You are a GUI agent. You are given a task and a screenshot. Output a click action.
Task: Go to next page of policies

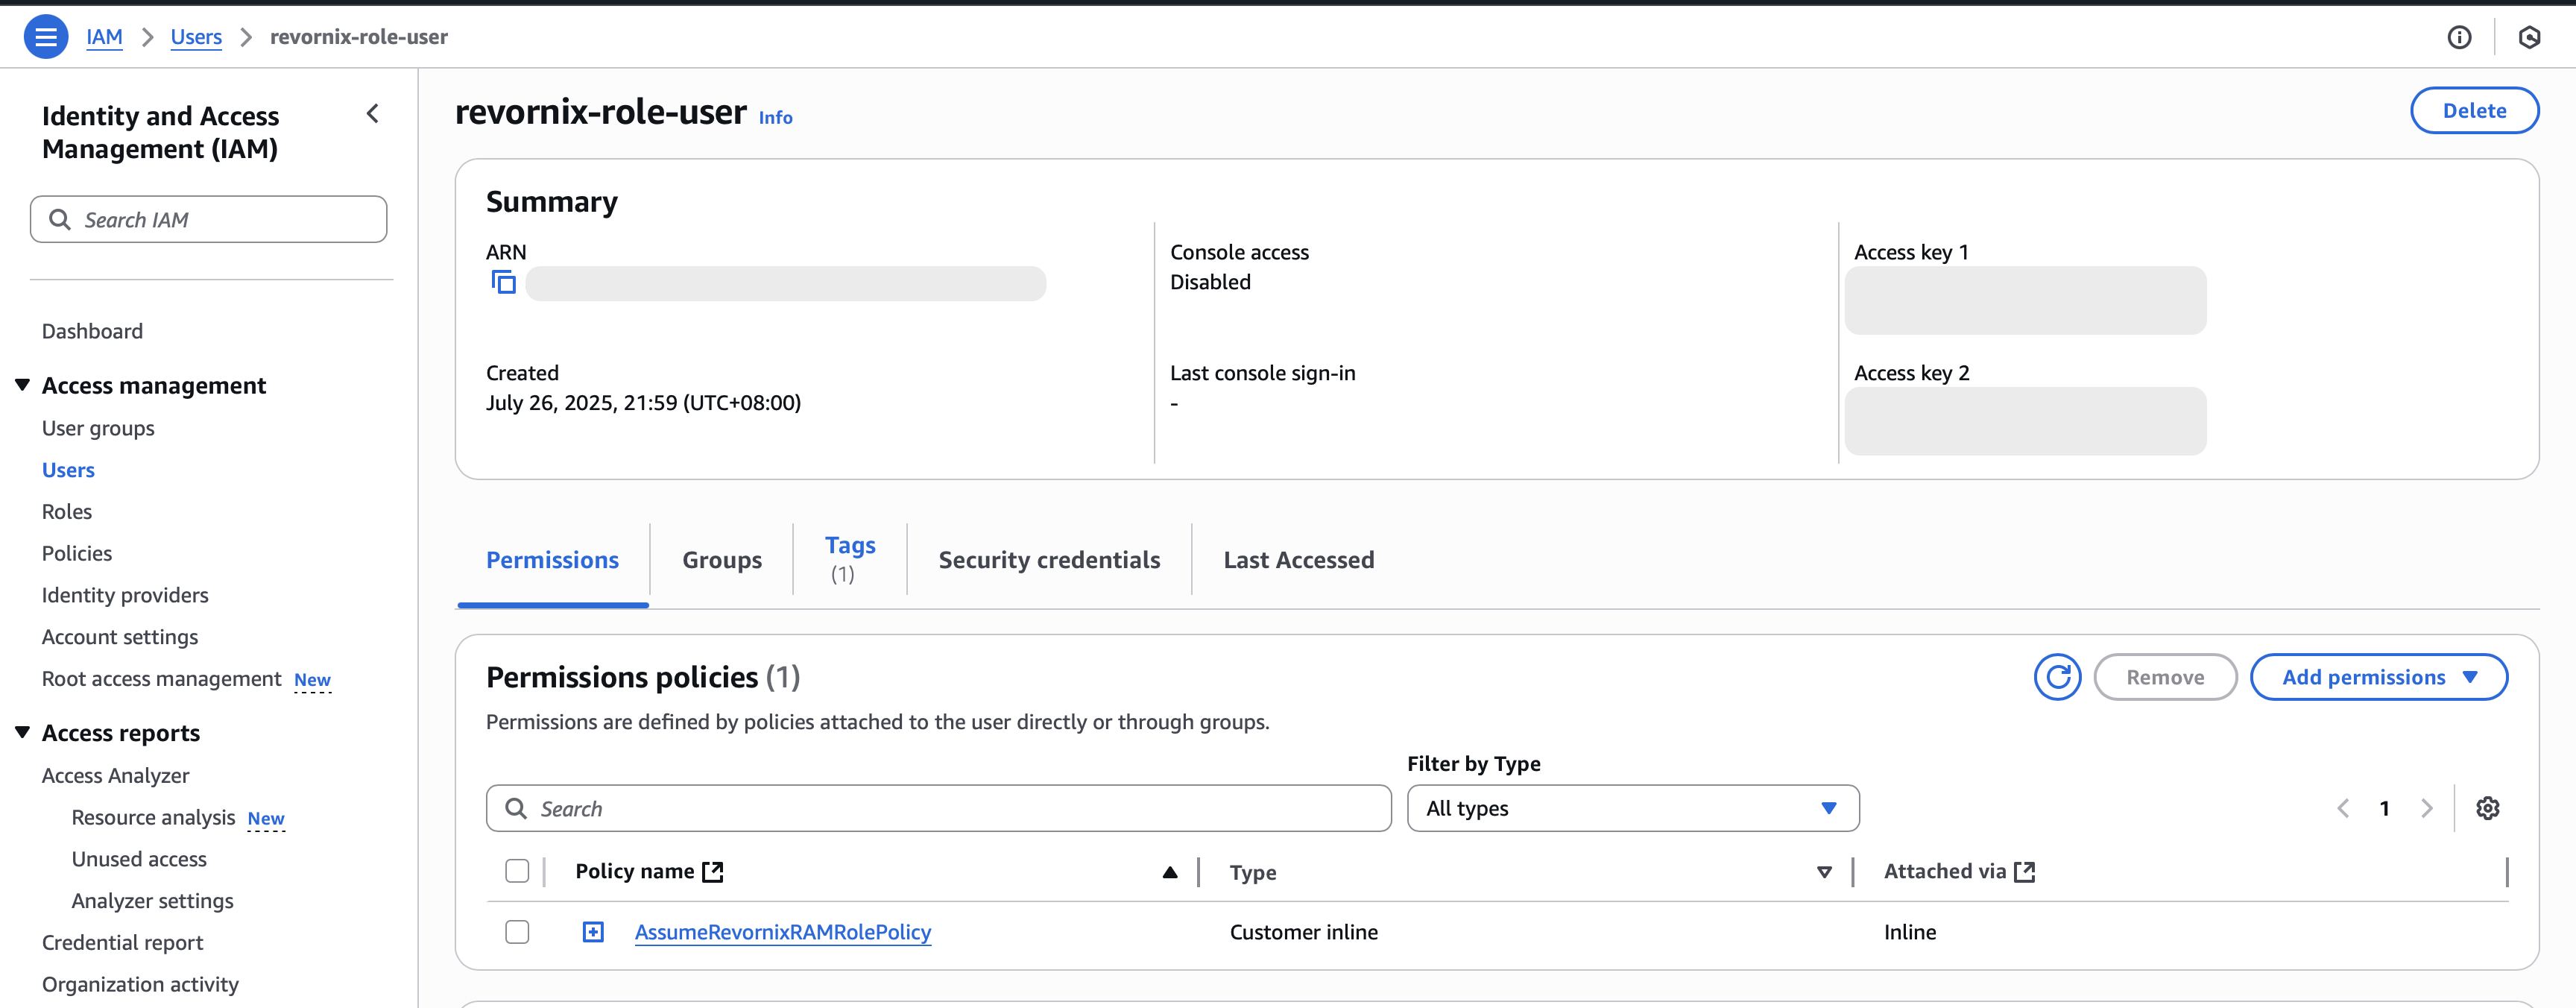click(2427, 808)
